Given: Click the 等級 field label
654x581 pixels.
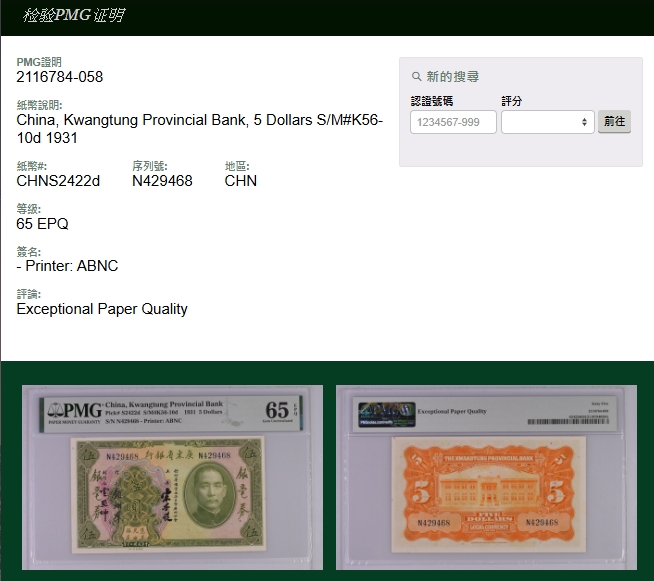Looking at the screenshot, I should [28, 209].
